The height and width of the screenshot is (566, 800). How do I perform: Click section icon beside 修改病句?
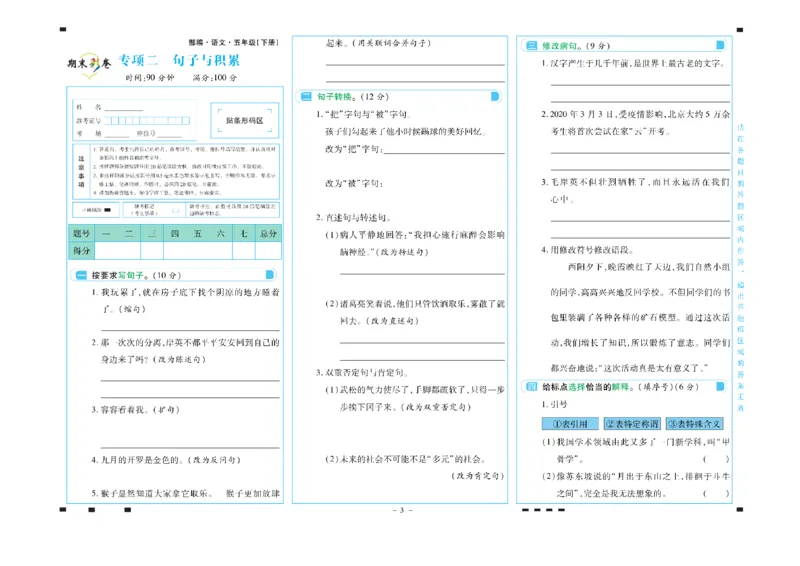click(531, 45)
